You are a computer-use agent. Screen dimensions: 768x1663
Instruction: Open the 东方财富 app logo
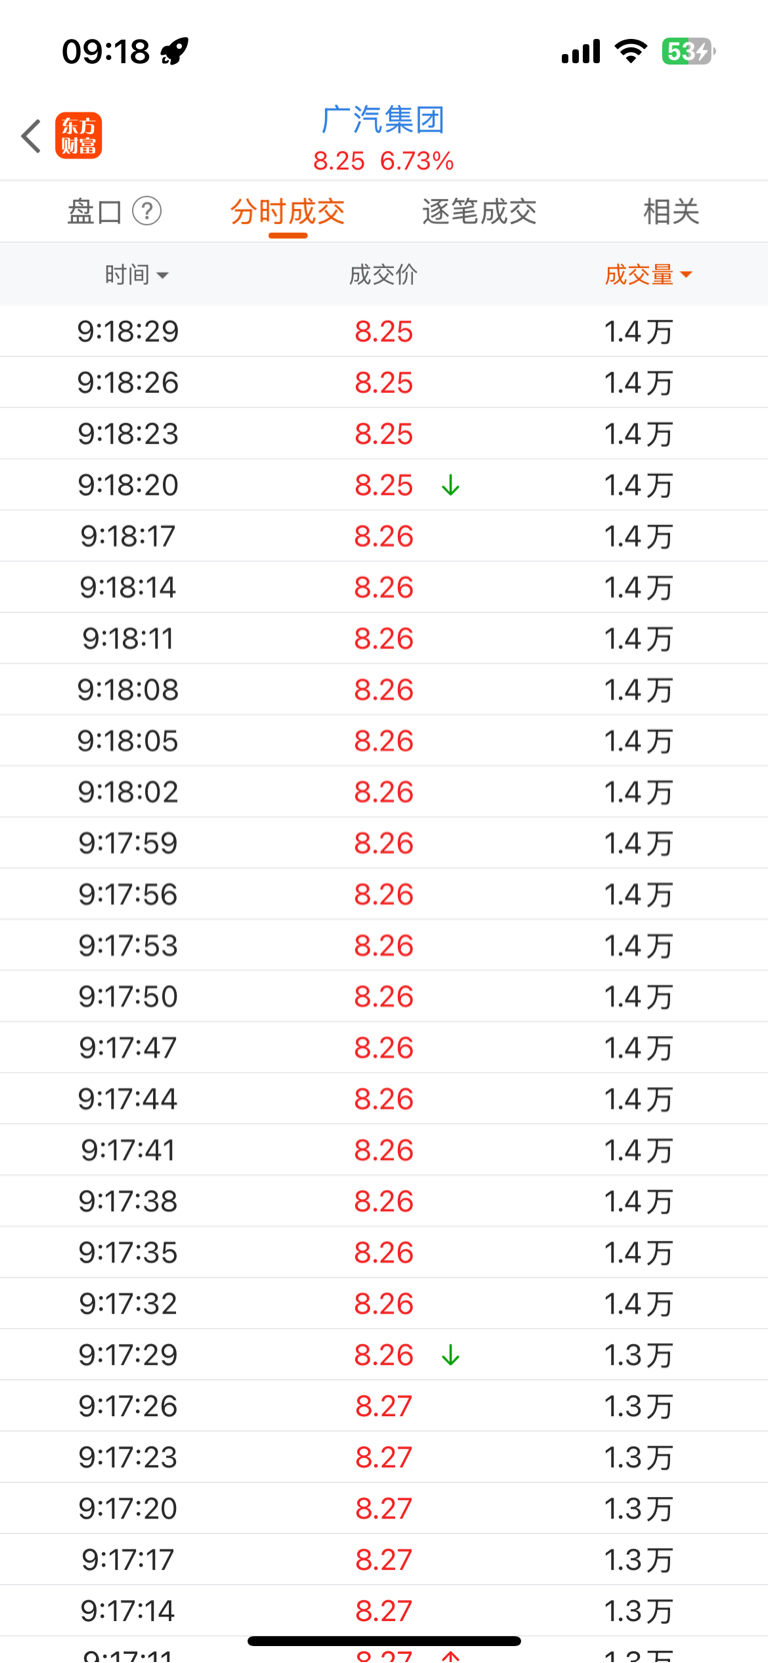(x=79, y=136)
